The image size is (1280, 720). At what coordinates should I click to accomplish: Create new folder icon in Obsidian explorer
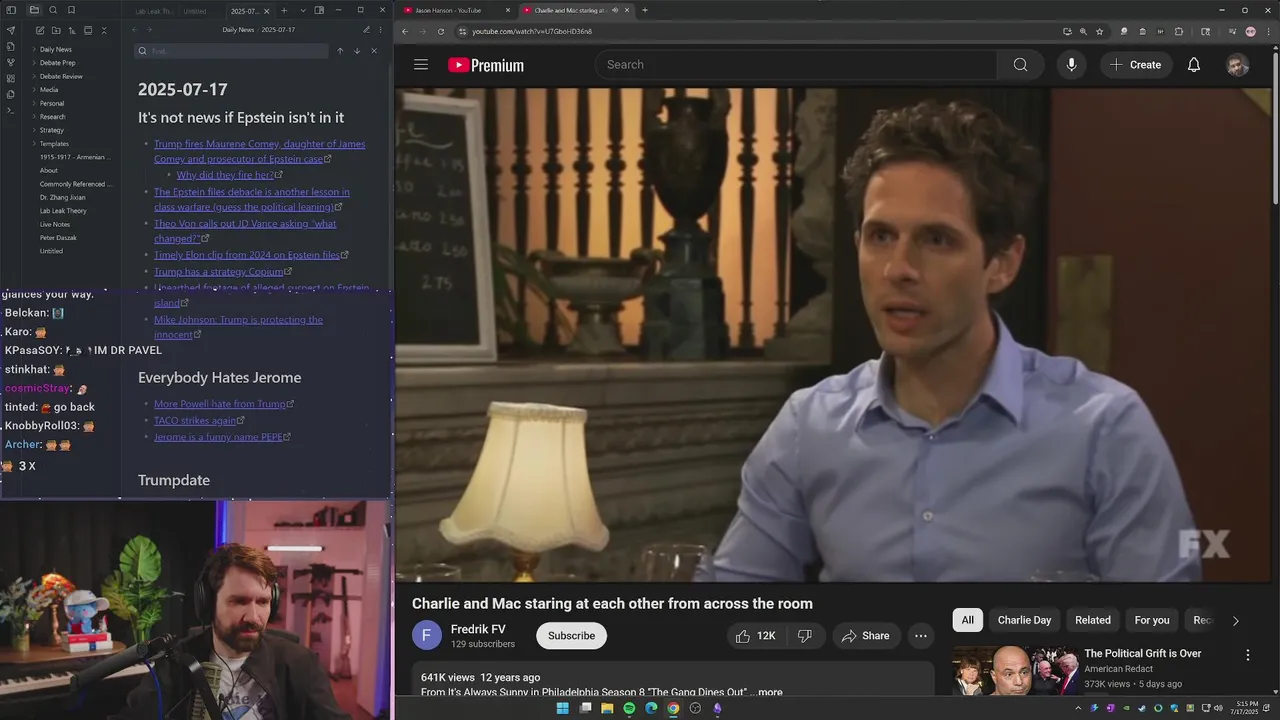point(56,30)
